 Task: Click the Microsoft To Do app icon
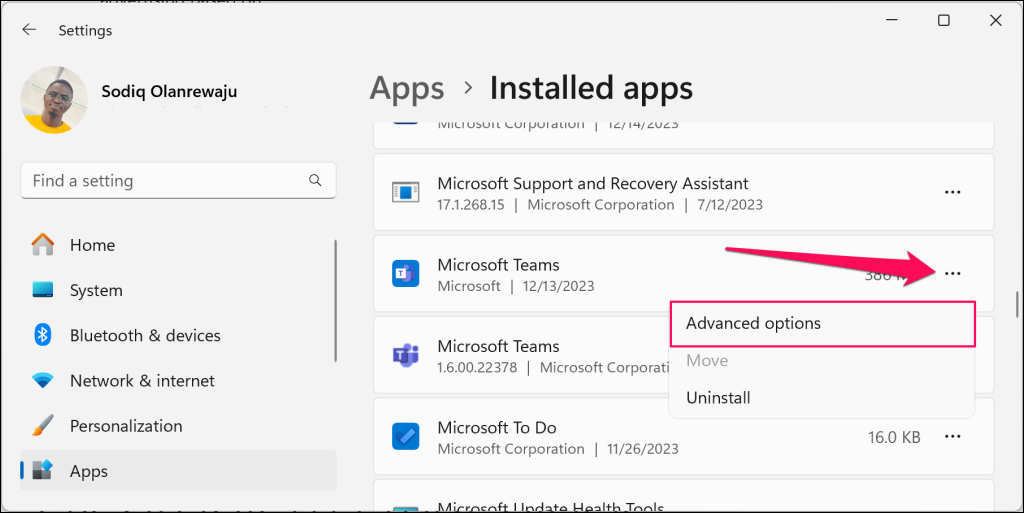coord(405,437)
